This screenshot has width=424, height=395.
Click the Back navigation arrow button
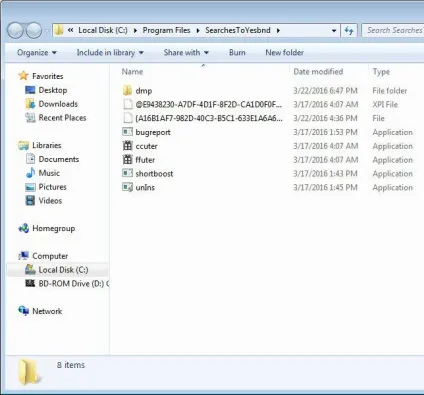pos(15,31)
